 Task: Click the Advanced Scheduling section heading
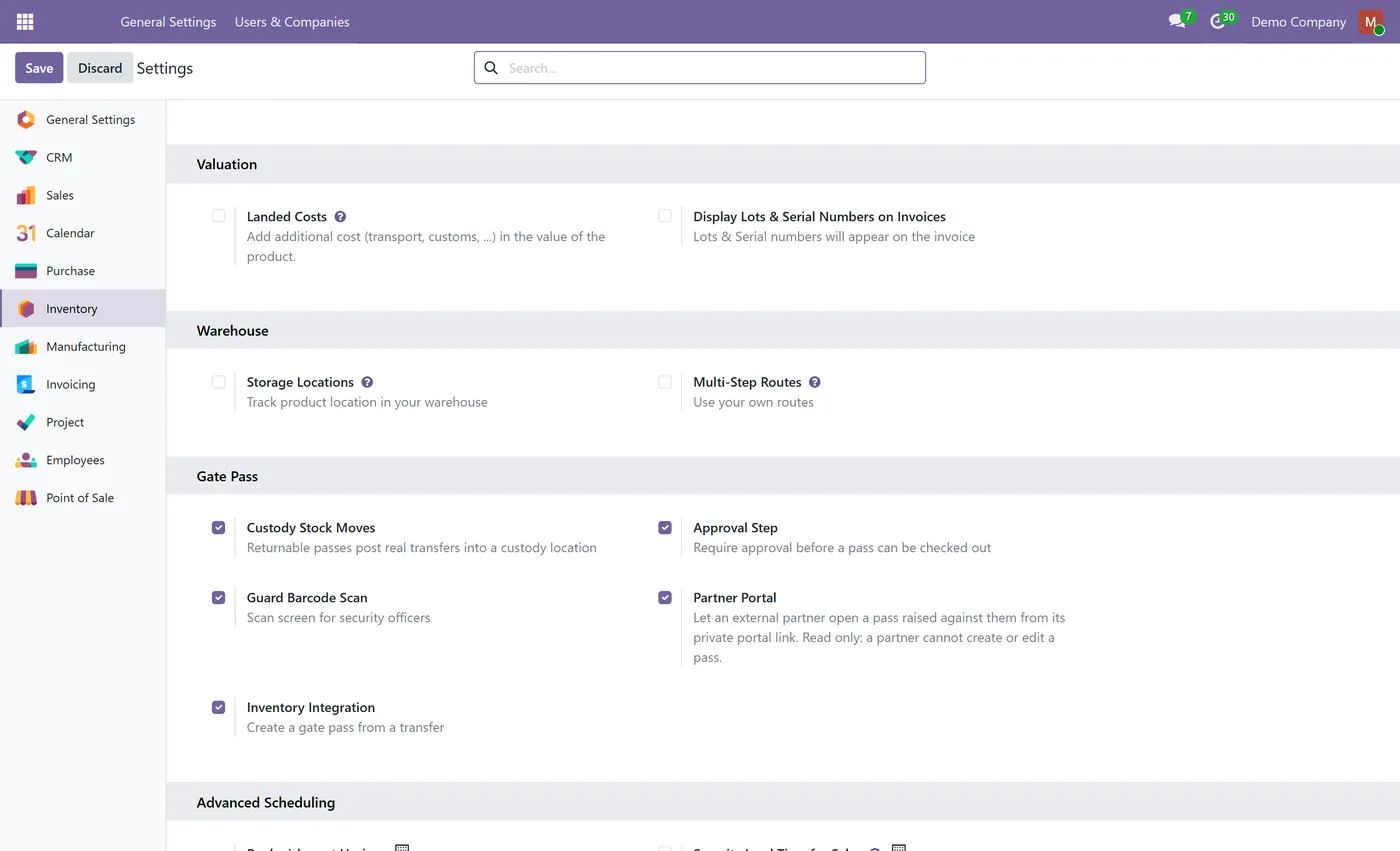point(266,802)
